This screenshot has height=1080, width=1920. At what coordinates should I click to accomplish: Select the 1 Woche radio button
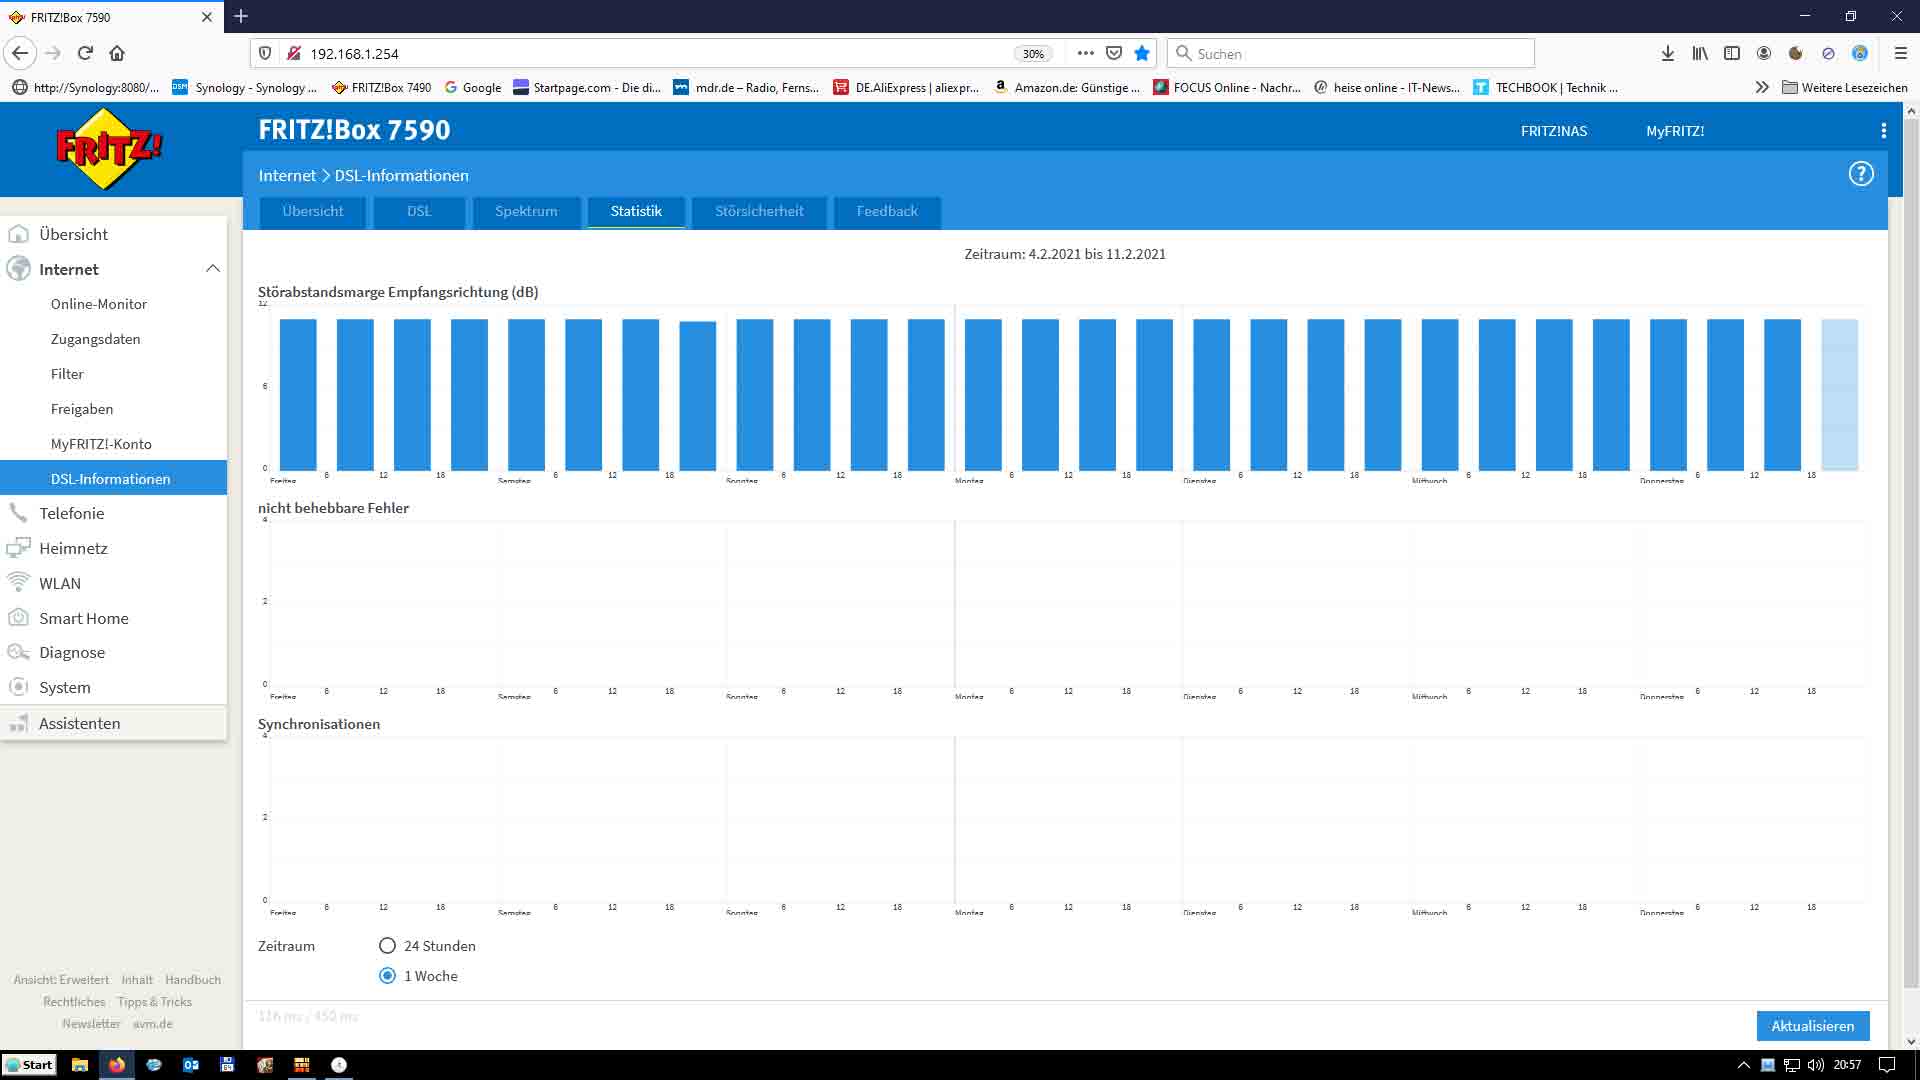[x=387, y=976]
